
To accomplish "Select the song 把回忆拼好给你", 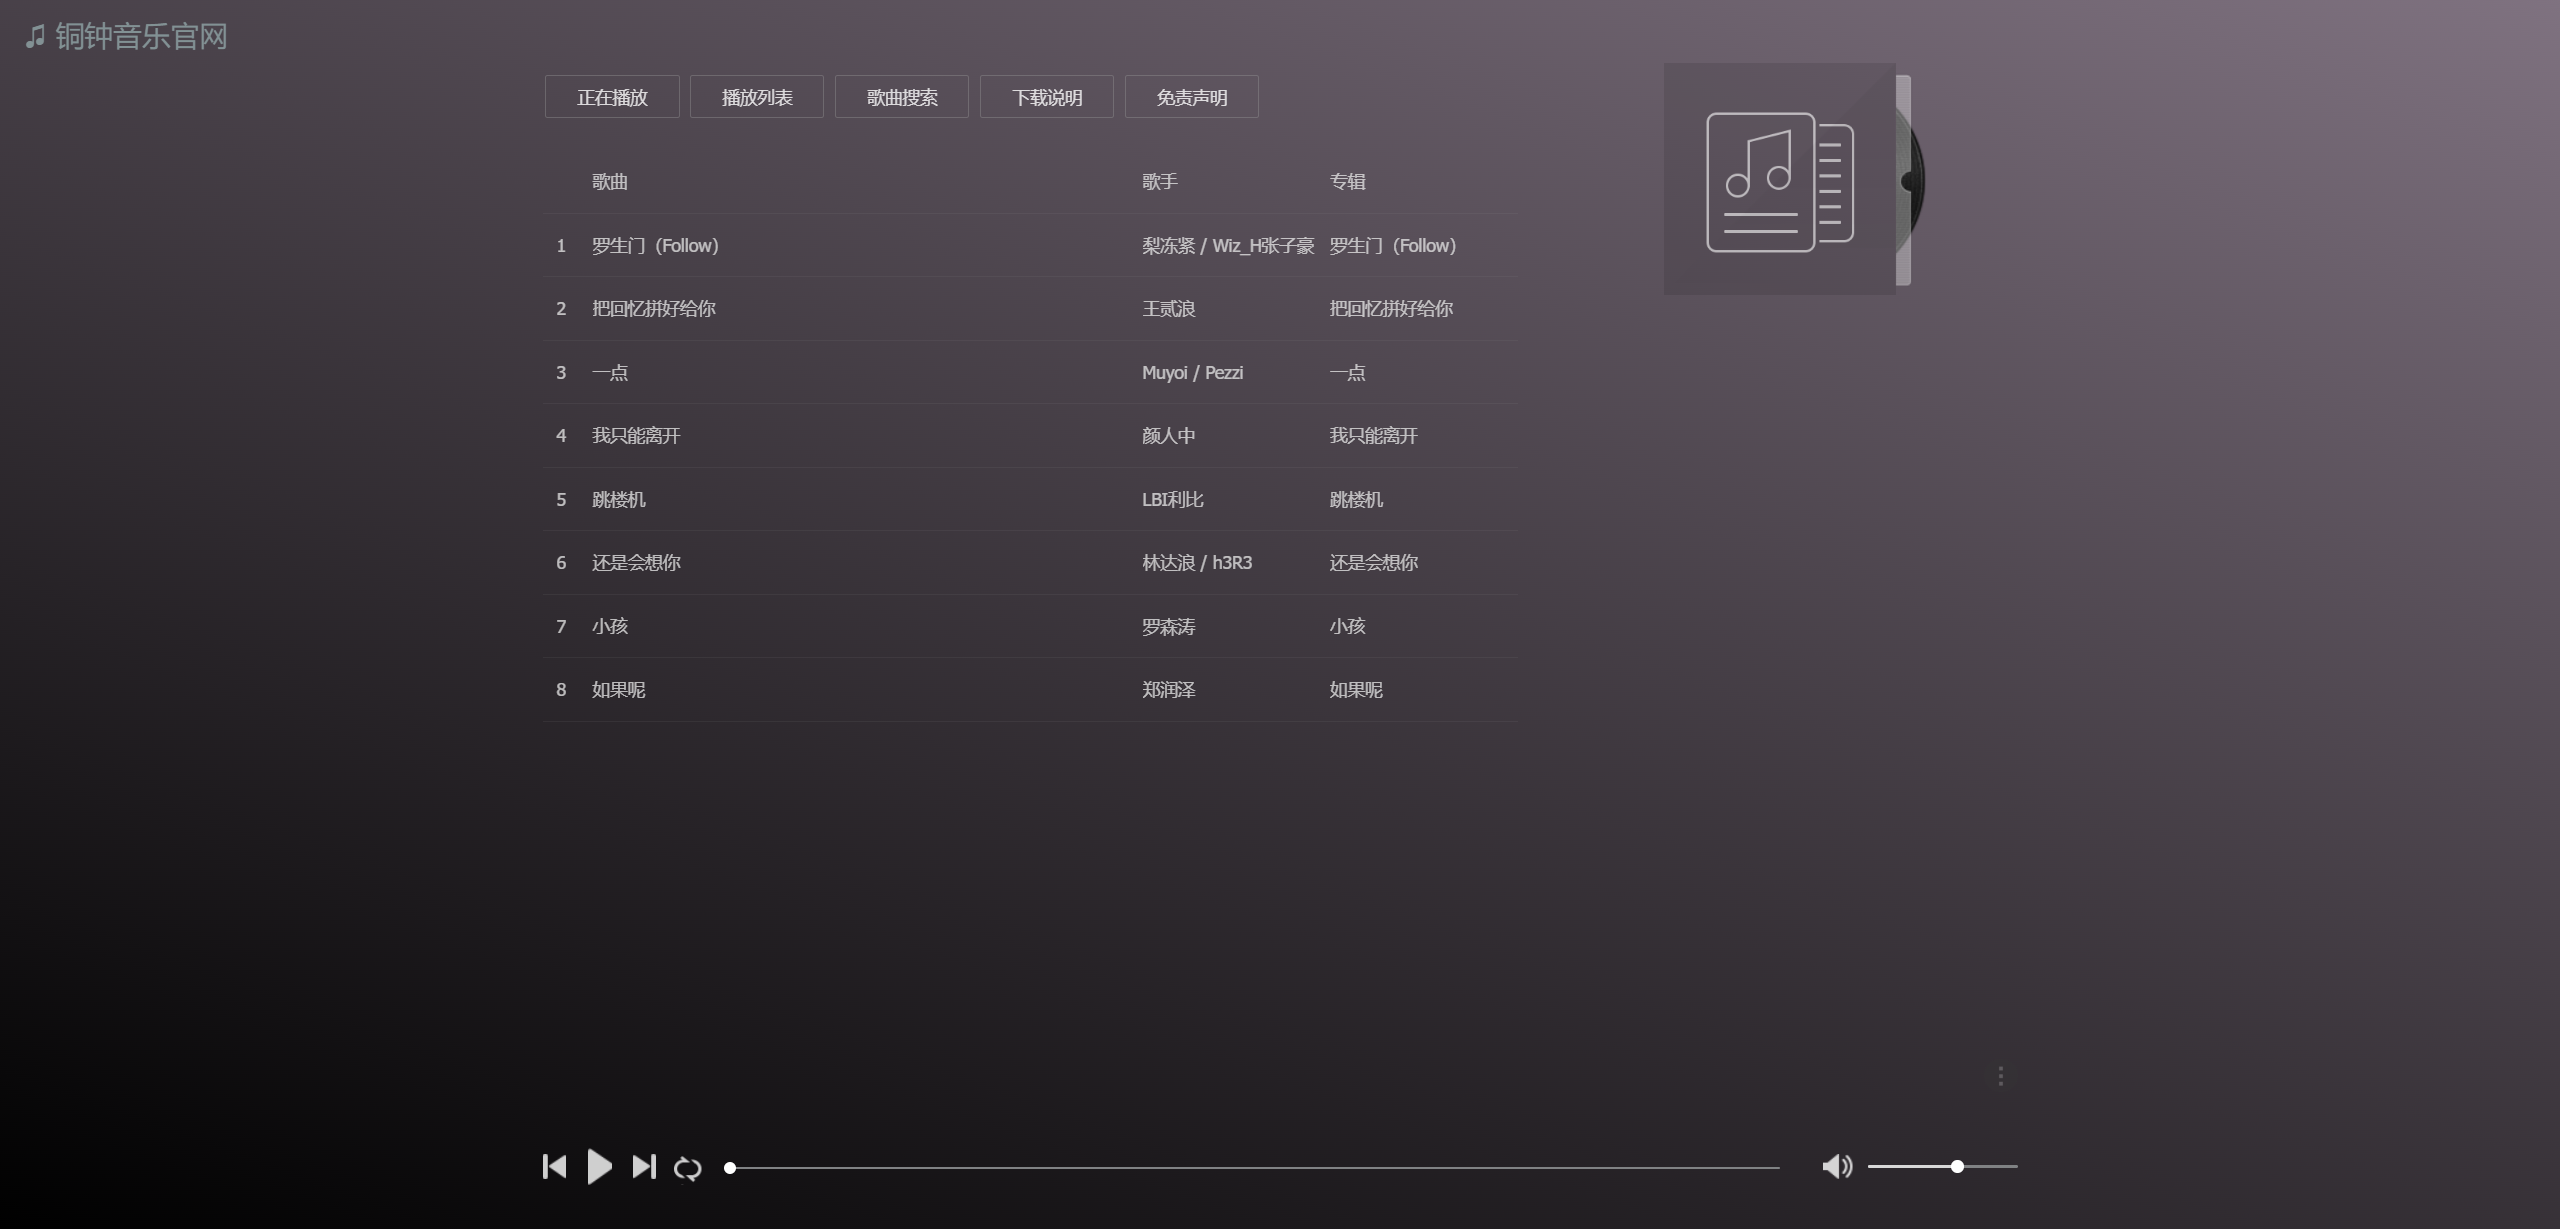I will coord(653,309).
